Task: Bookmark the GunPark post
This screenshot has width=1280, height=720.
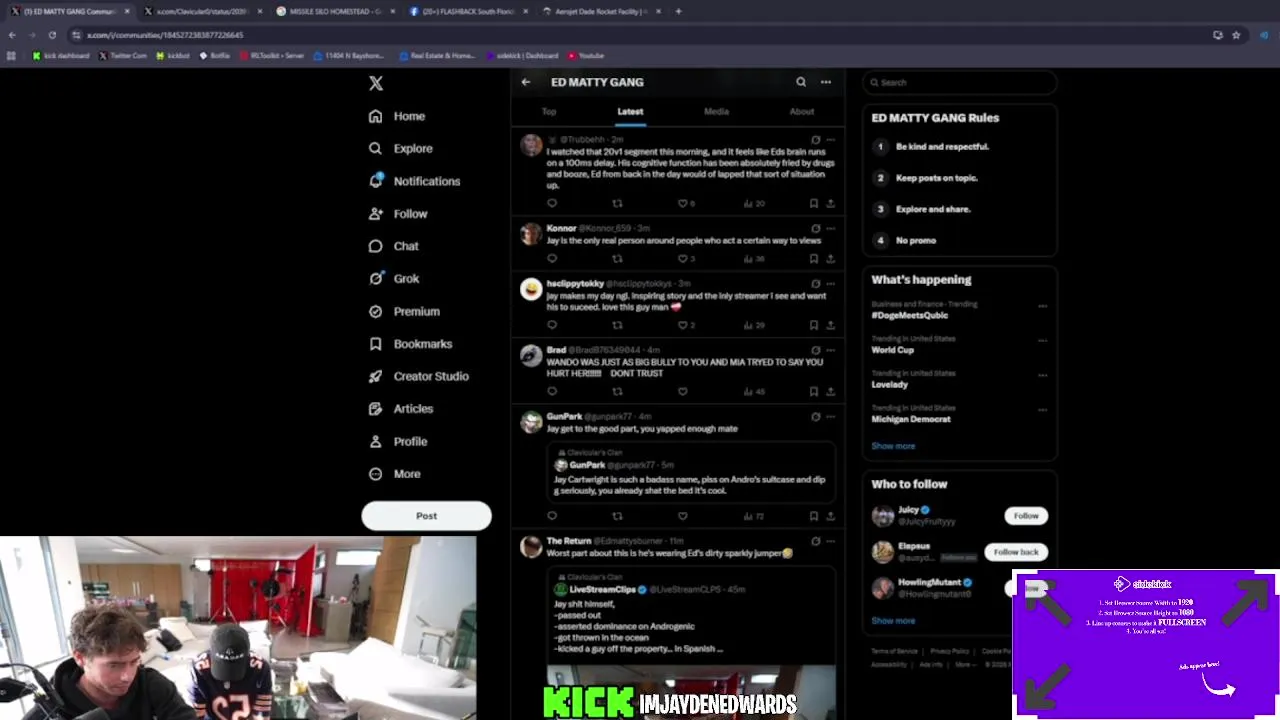Action: click(x=814, y=516)
